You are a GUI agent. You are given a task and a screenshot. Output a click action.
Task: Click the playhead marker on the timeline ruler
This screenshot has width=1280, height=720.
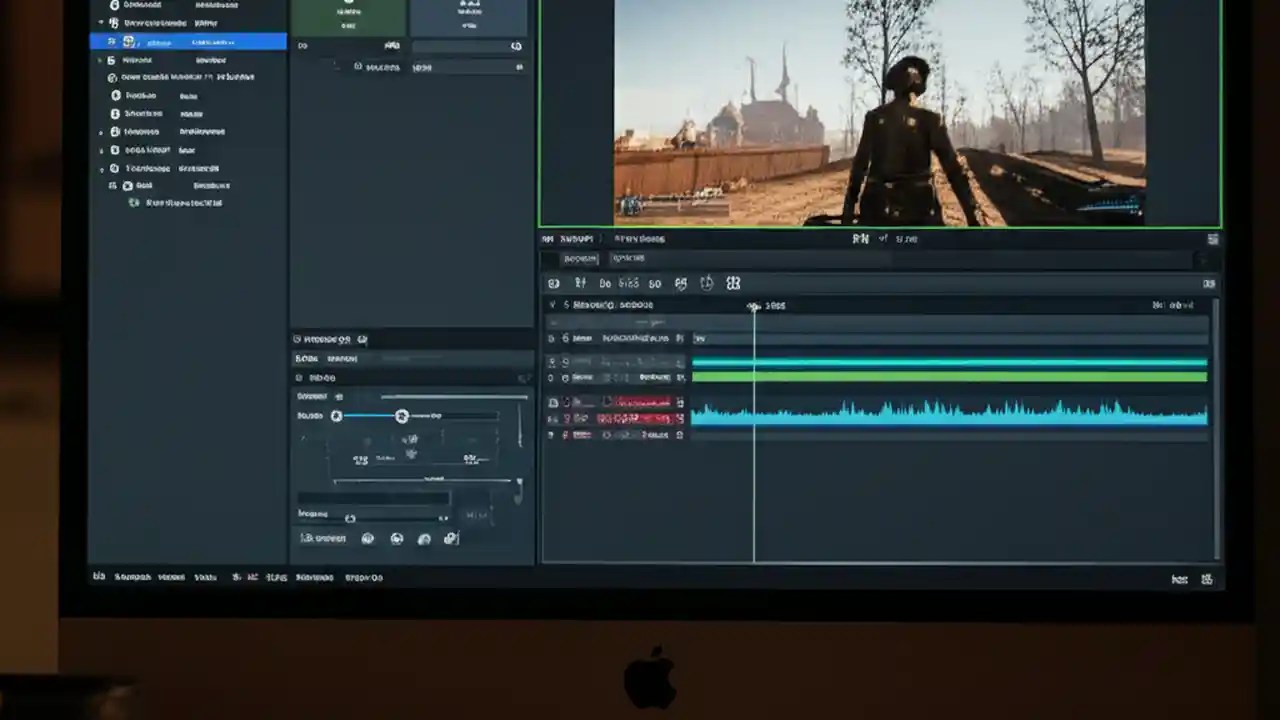[755, 307]
